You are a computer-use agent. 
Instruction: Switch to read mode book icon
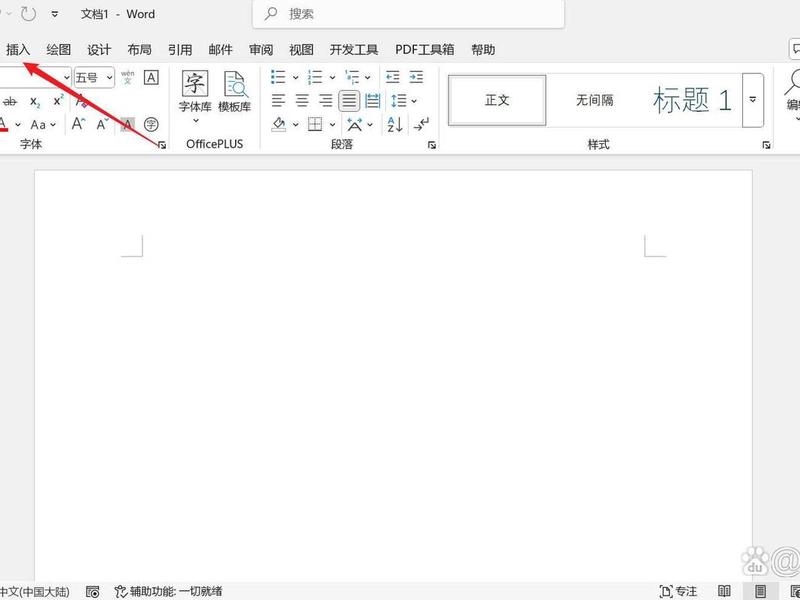[724, 591]
